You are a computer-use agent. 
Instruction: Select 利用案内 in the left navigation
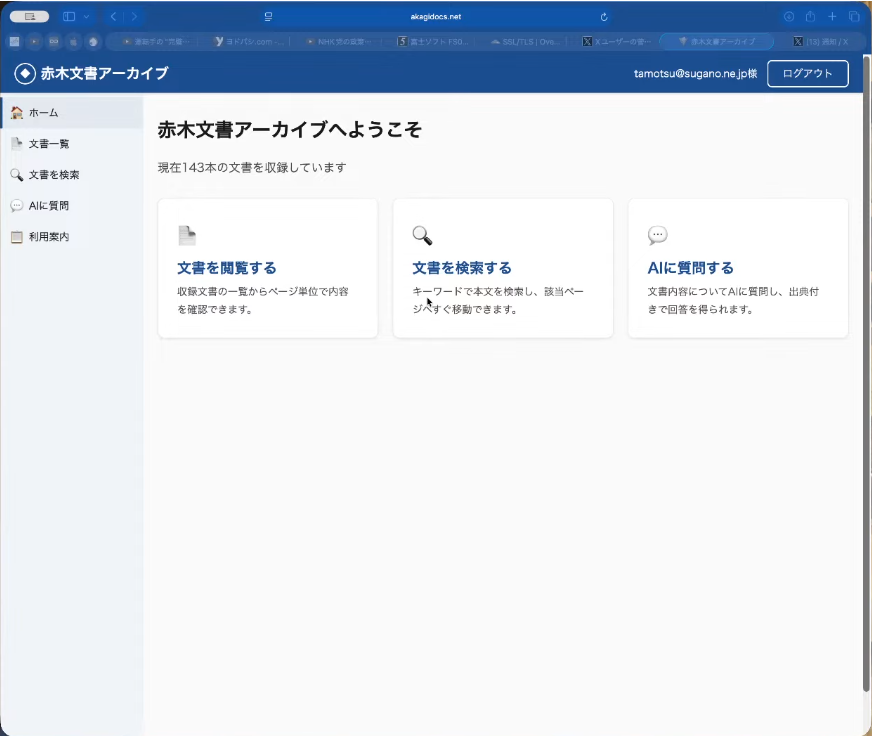pos(49,237)
